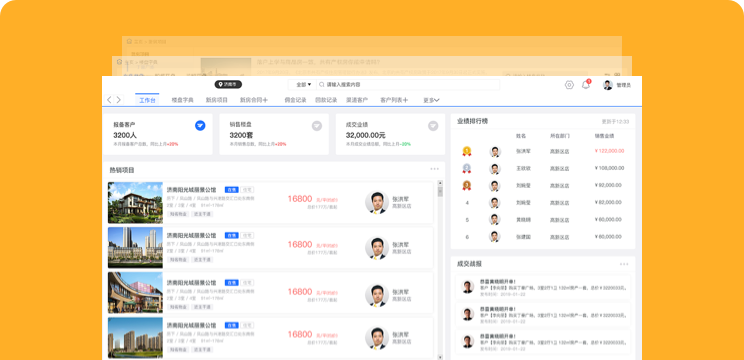Click the 成交战报 panel title
The height and width of the screenshot is (360, 744).
[x=469, y=264]
